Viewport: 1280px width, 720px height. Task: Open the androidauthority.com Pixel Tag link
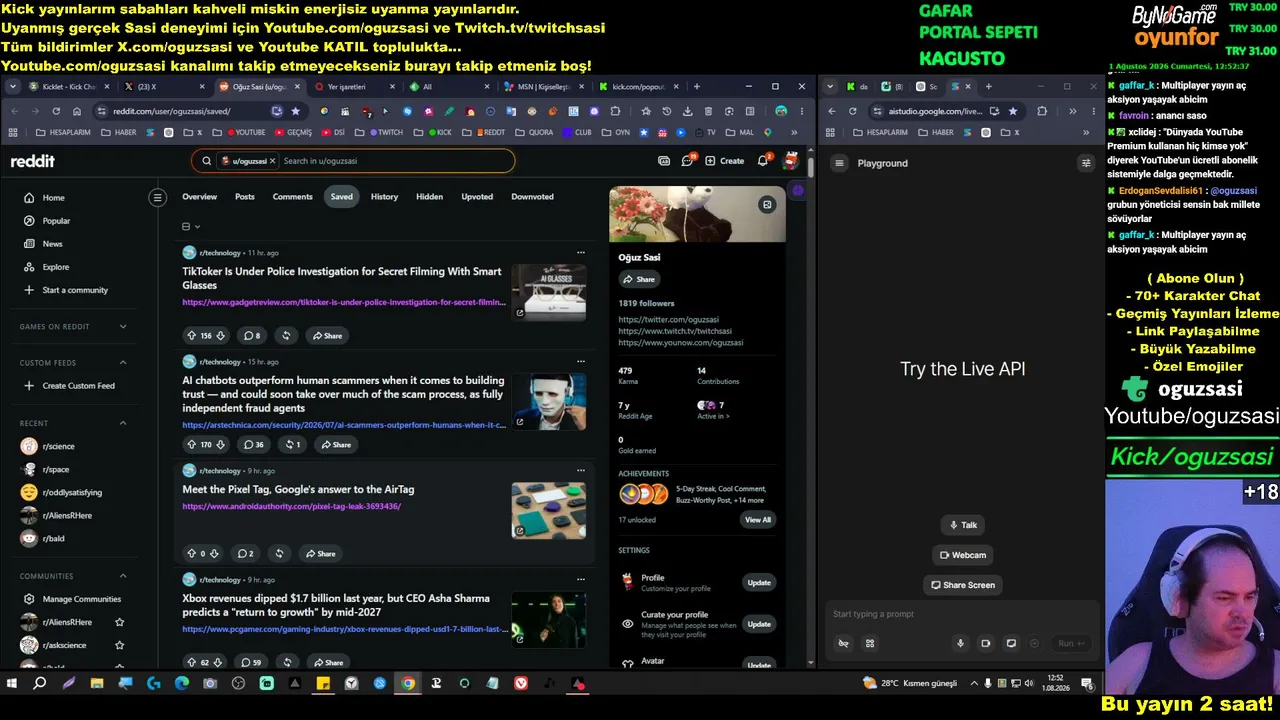tap(291, 506)
